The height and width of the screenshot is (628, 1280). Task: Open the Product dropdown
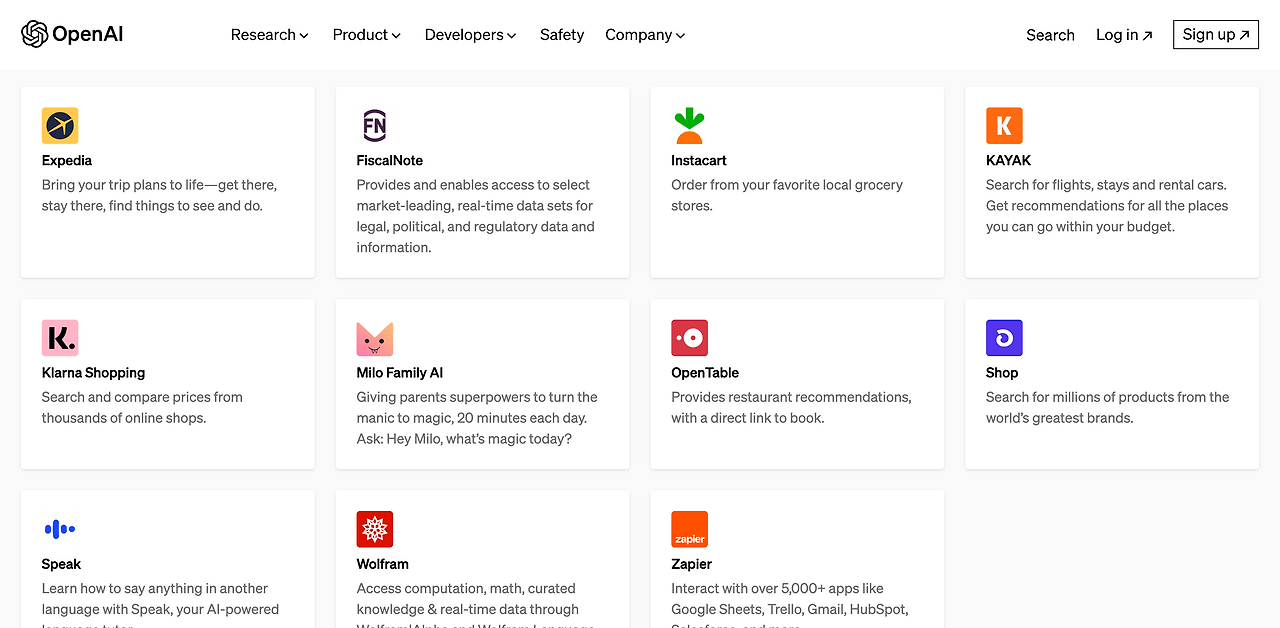click(366, 34)
